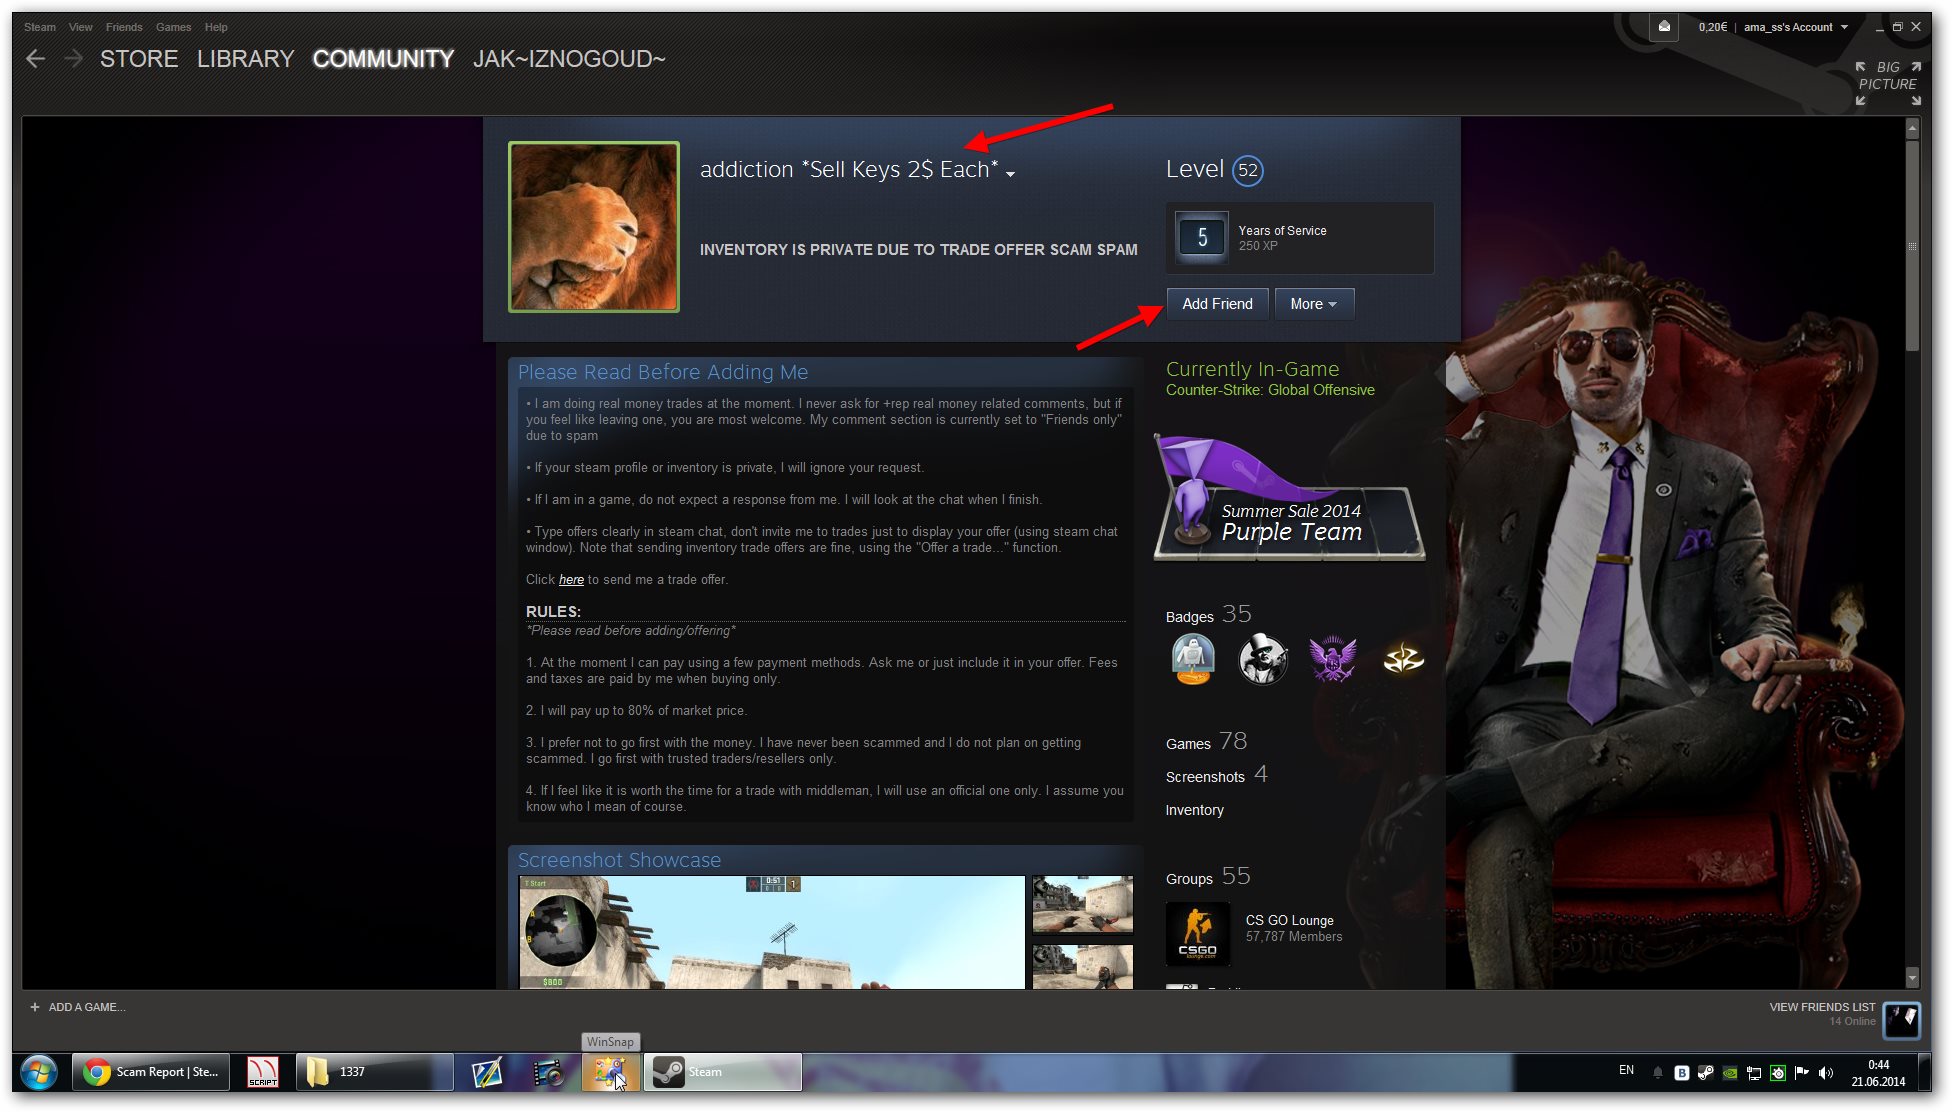Click the second profile badge icon
This screenshot has width=1952, height=1112.
point(1260,657)
